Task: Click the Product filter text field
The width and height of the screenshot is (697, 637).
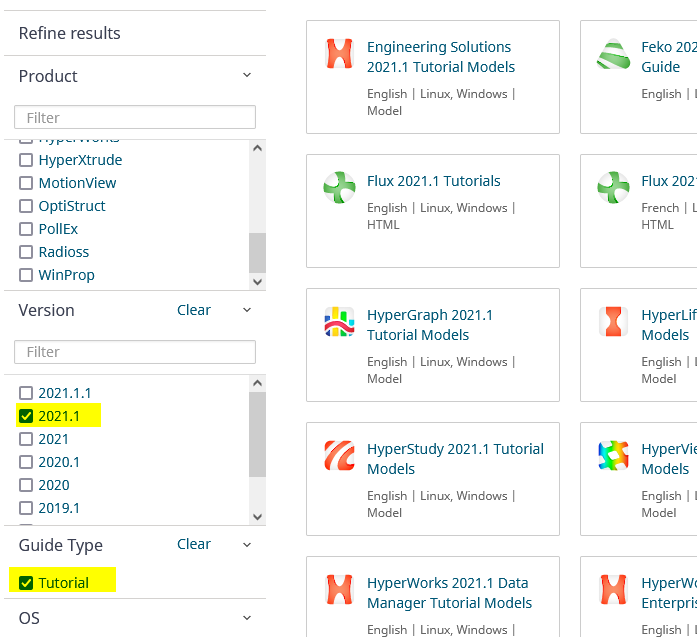Action: (135, 117)
